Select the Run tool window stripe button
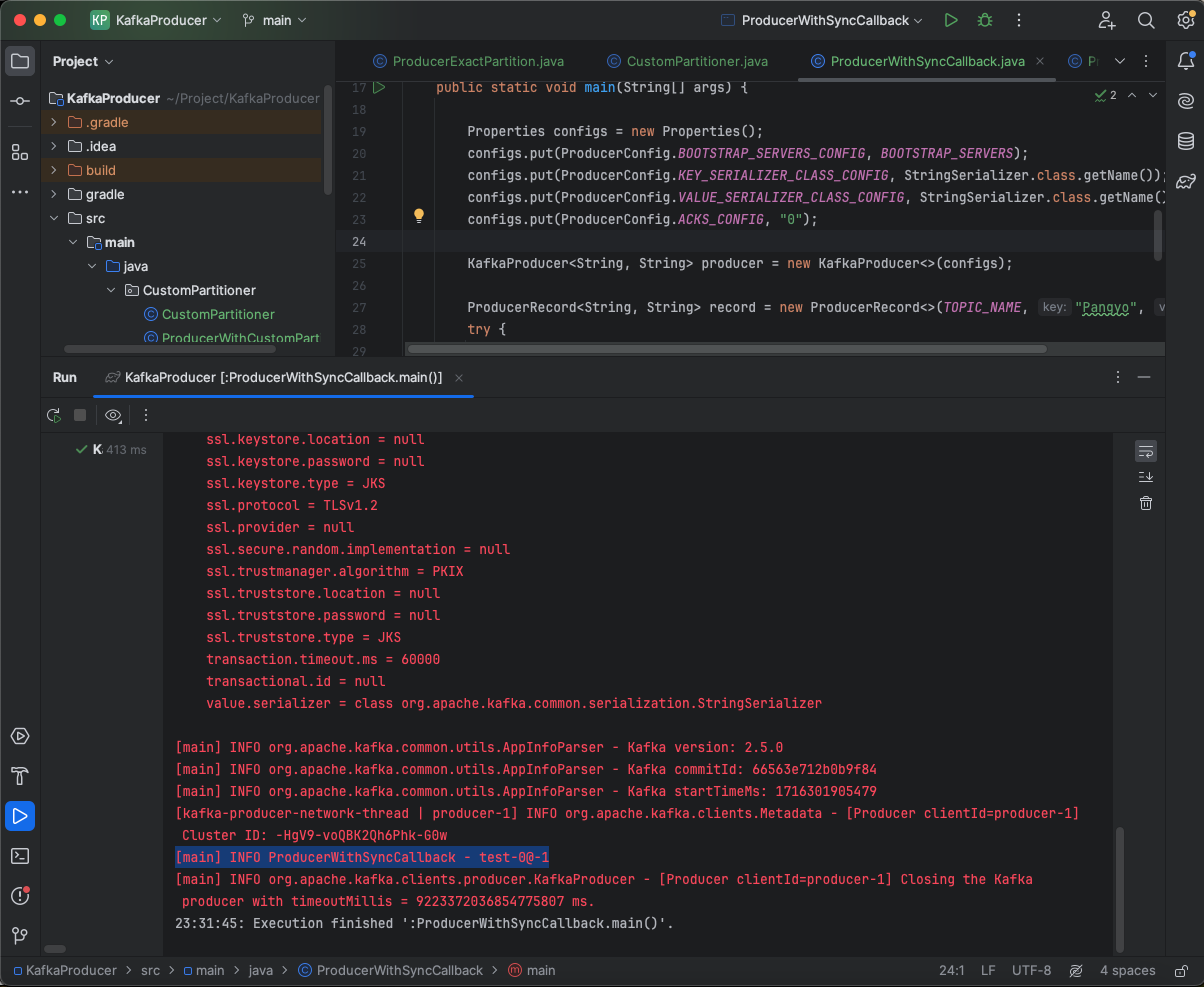 click(20, 816)
